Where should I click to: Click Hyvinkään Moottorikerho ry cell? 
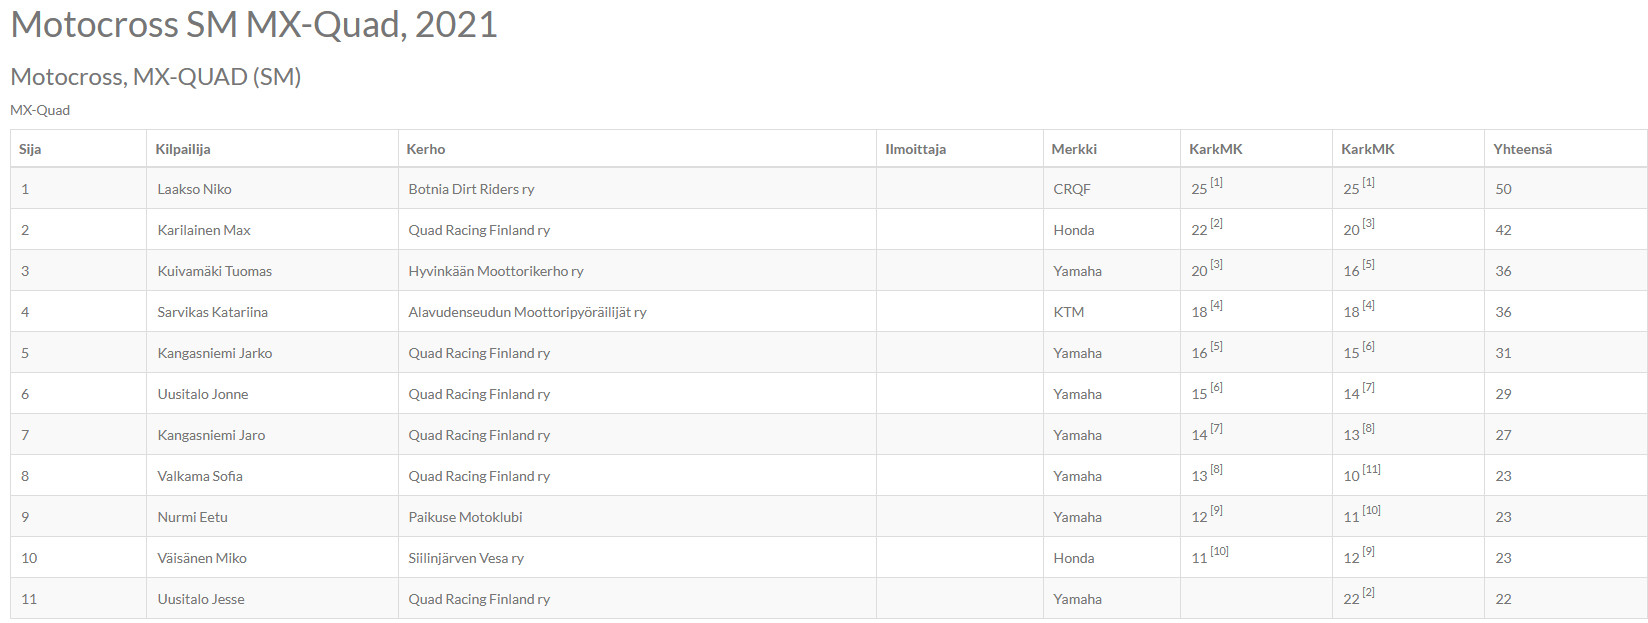[496, 271]
